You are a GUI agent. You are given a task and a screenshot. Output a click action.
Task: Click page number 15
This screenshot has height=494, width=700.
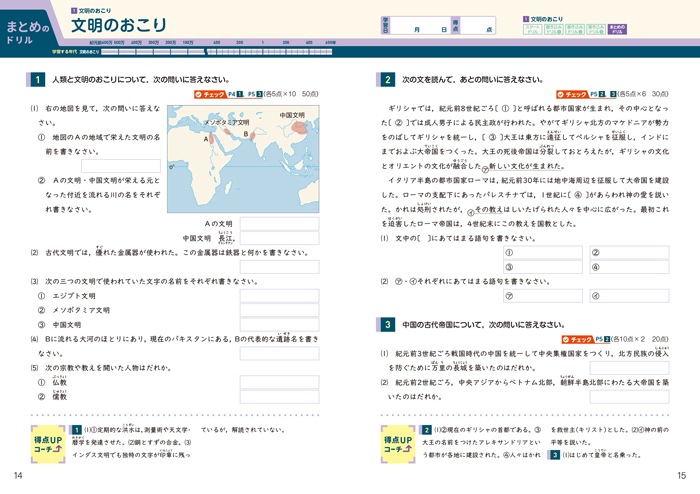(x=681, y=476)
